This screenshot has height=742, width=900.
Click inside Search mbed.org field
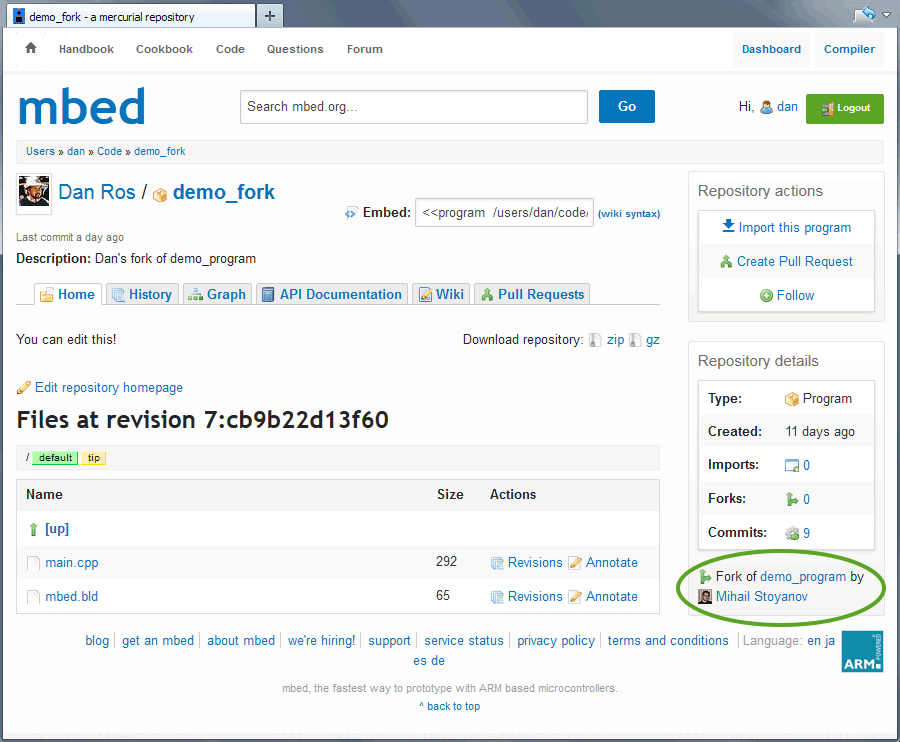click(413, 107)
